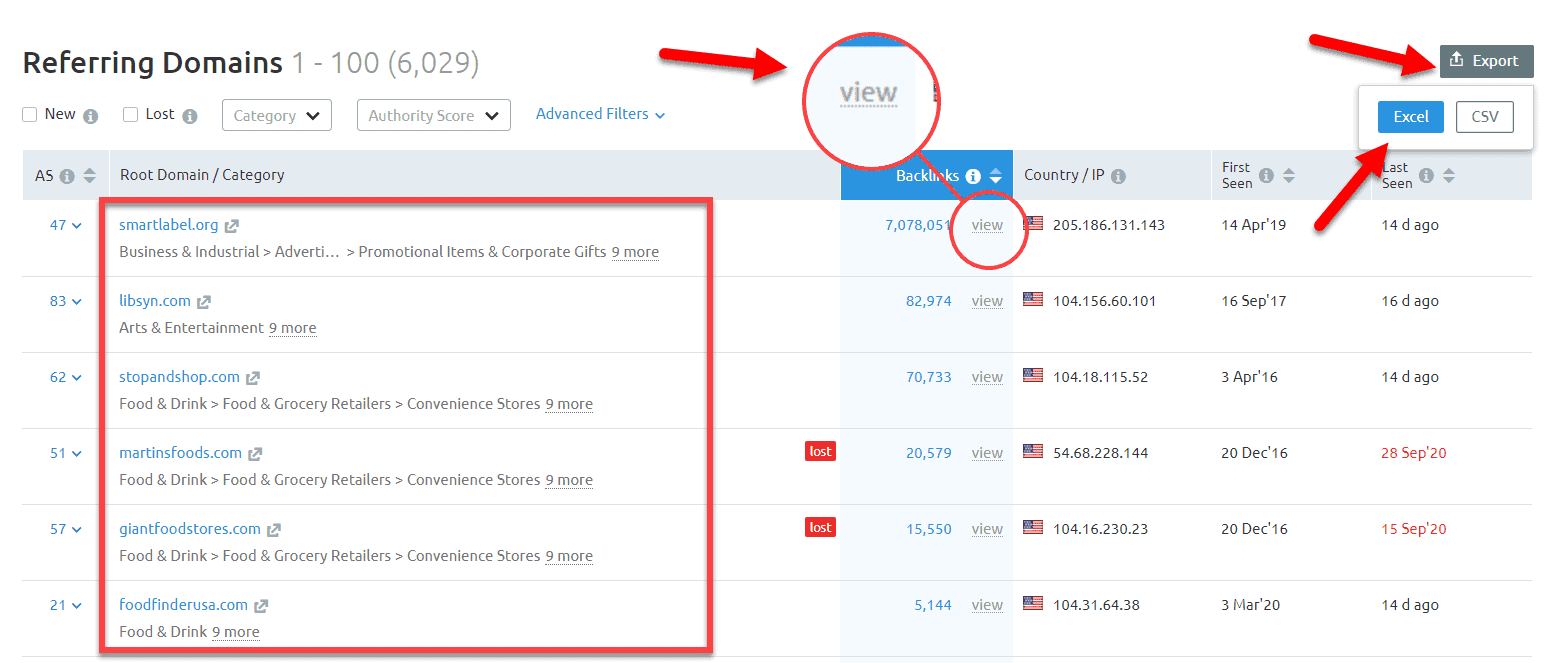
Task: View backlinks from giantfoodstores.com row
Action: pos(987,529)
